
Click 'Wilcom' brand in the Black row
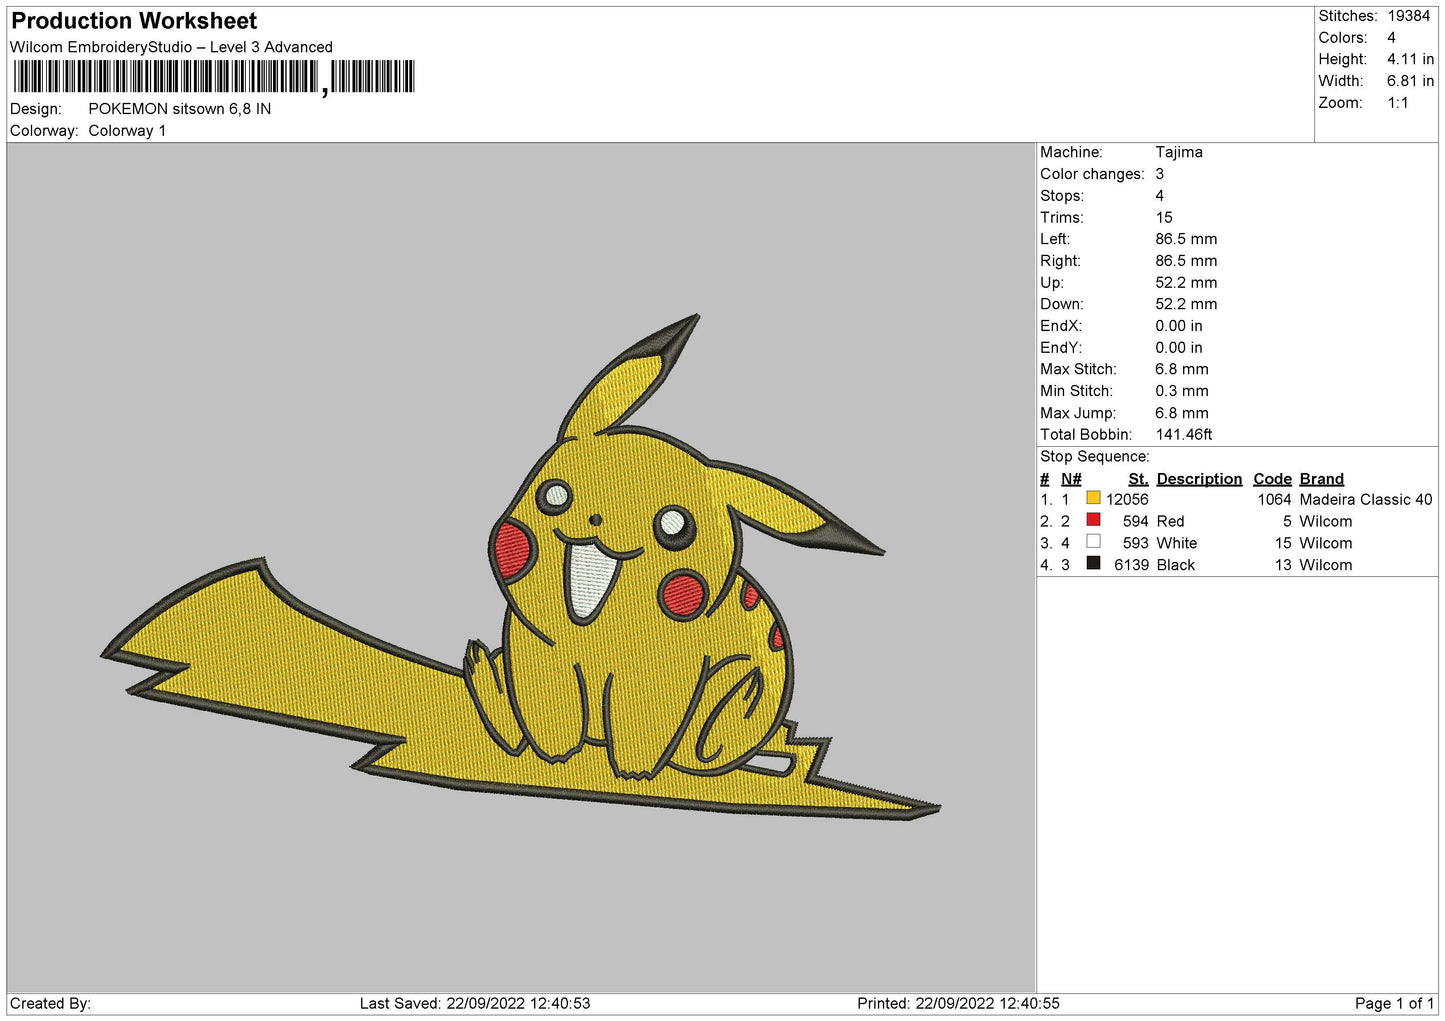click(x=1326, y=565)
